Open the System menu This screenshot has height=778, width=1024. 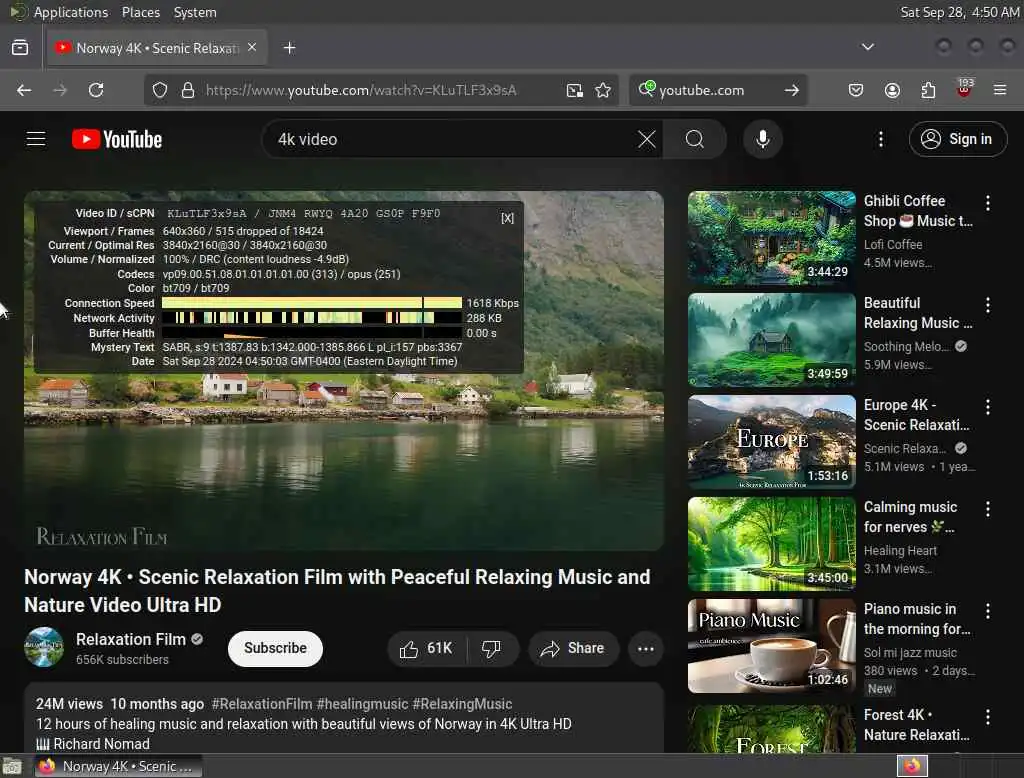pyautogui.click(x=195, y=12)
